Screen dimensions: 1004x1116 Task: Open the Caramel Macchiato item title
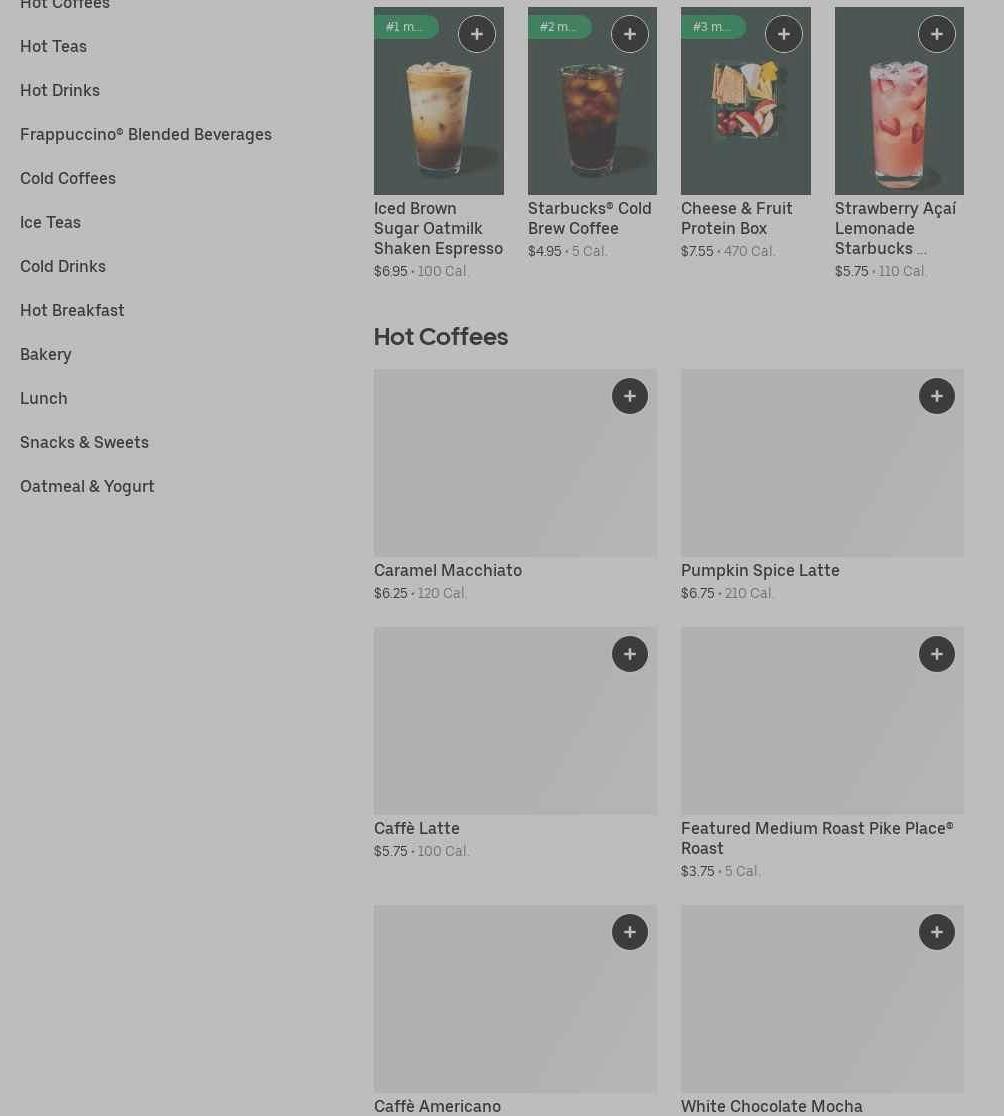(448, 570)
